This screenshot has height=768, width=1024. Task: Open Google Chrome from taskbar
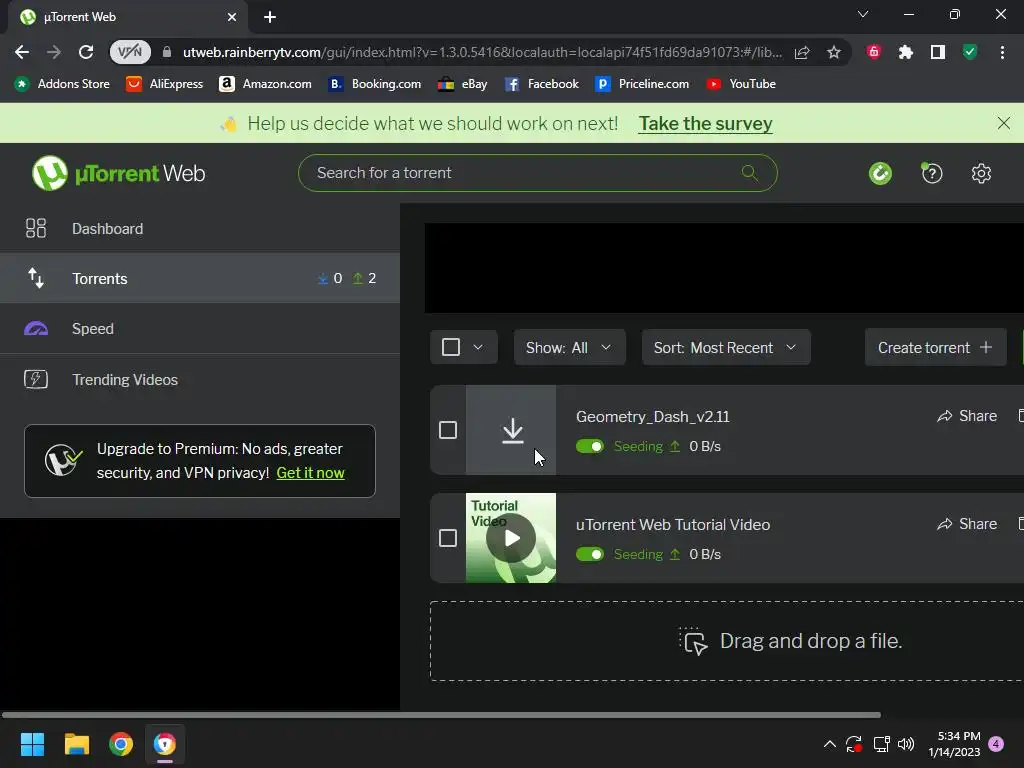121,744
